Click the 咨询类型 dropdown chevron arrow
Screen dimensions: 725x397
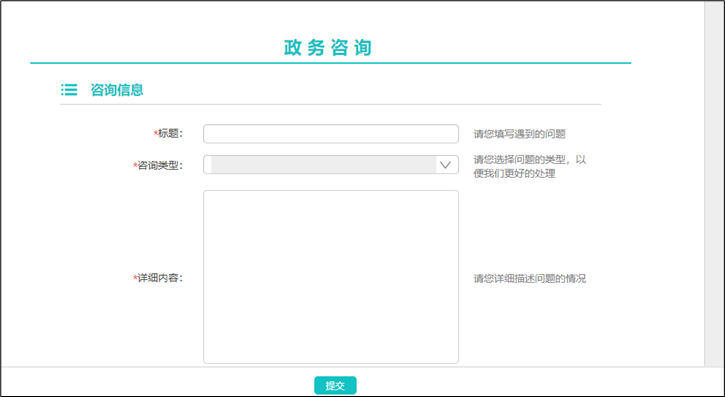click(445, 165)
